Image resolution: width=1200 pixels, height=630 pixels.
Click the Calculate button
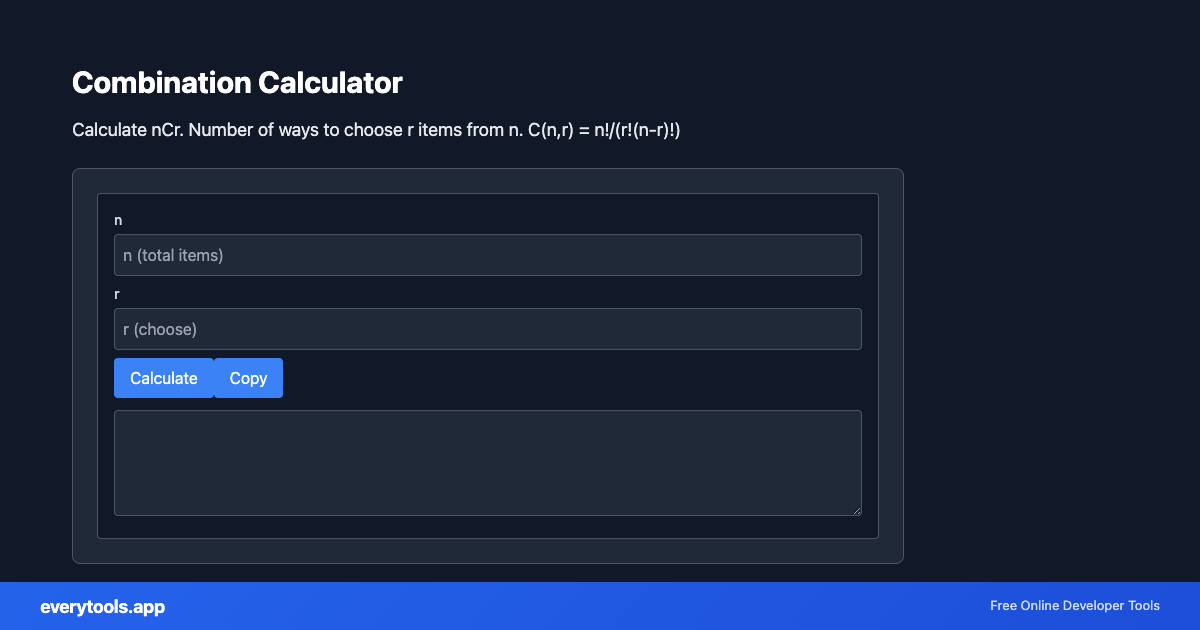tap(163, 378)
